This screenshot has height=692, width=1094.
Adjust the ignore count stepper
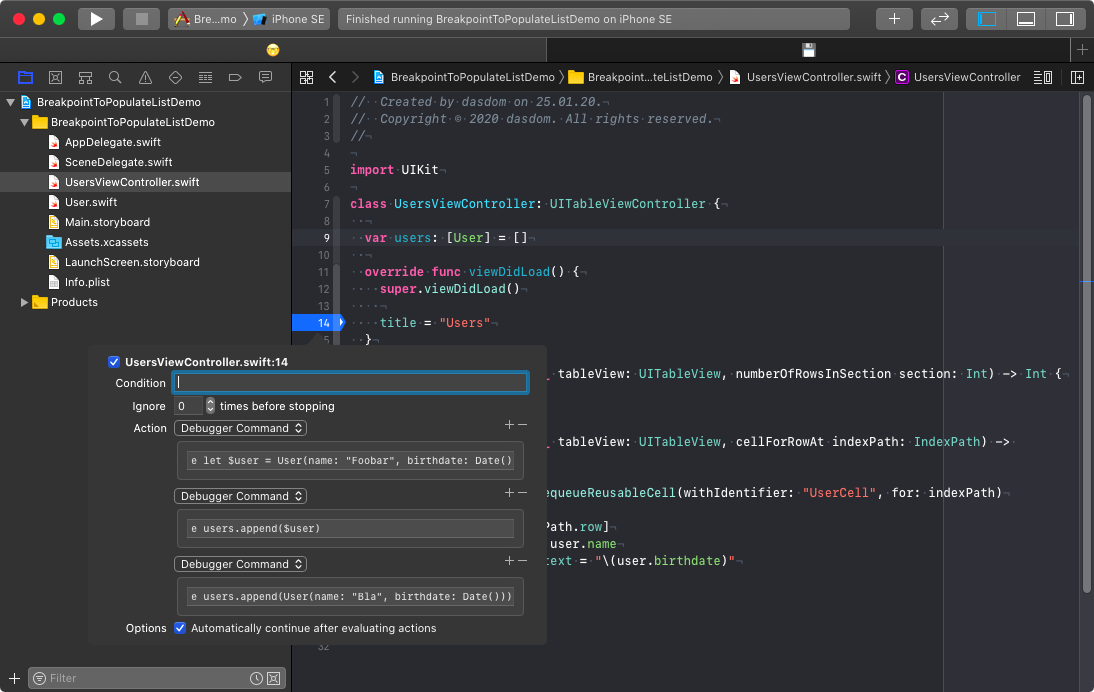210,406
